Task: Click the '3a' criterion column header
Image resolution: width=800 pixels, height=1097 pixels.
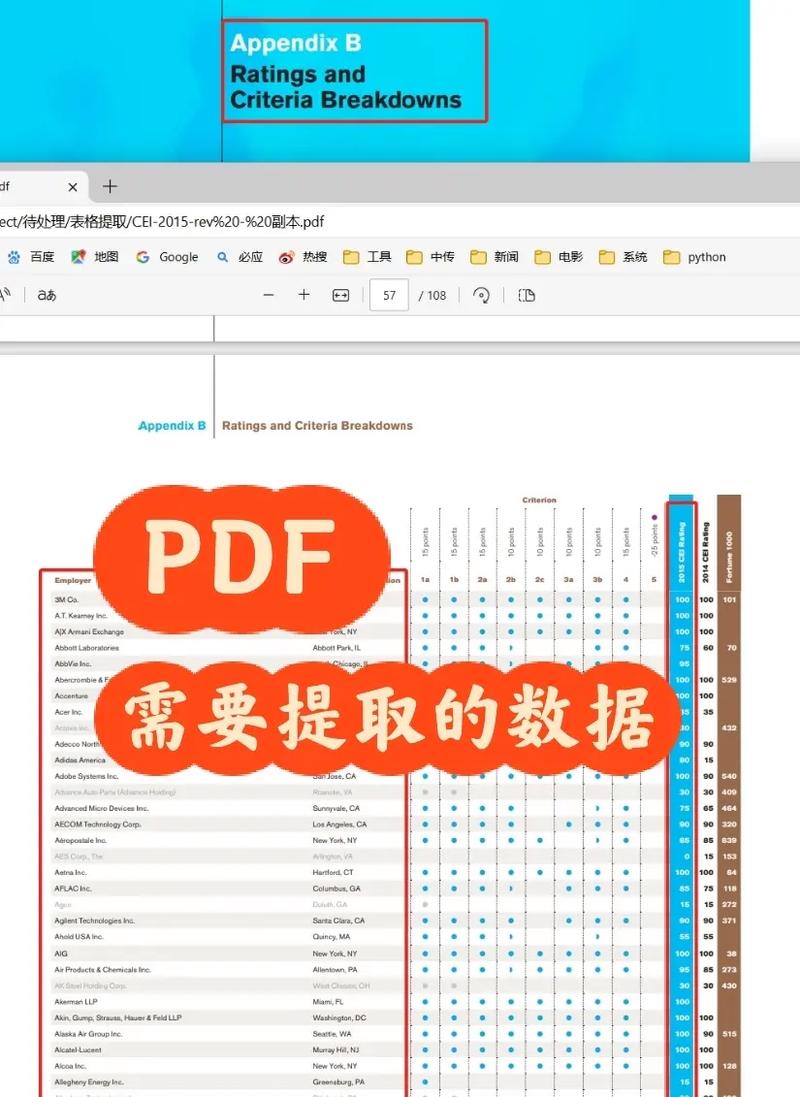Action: point(568,580)
